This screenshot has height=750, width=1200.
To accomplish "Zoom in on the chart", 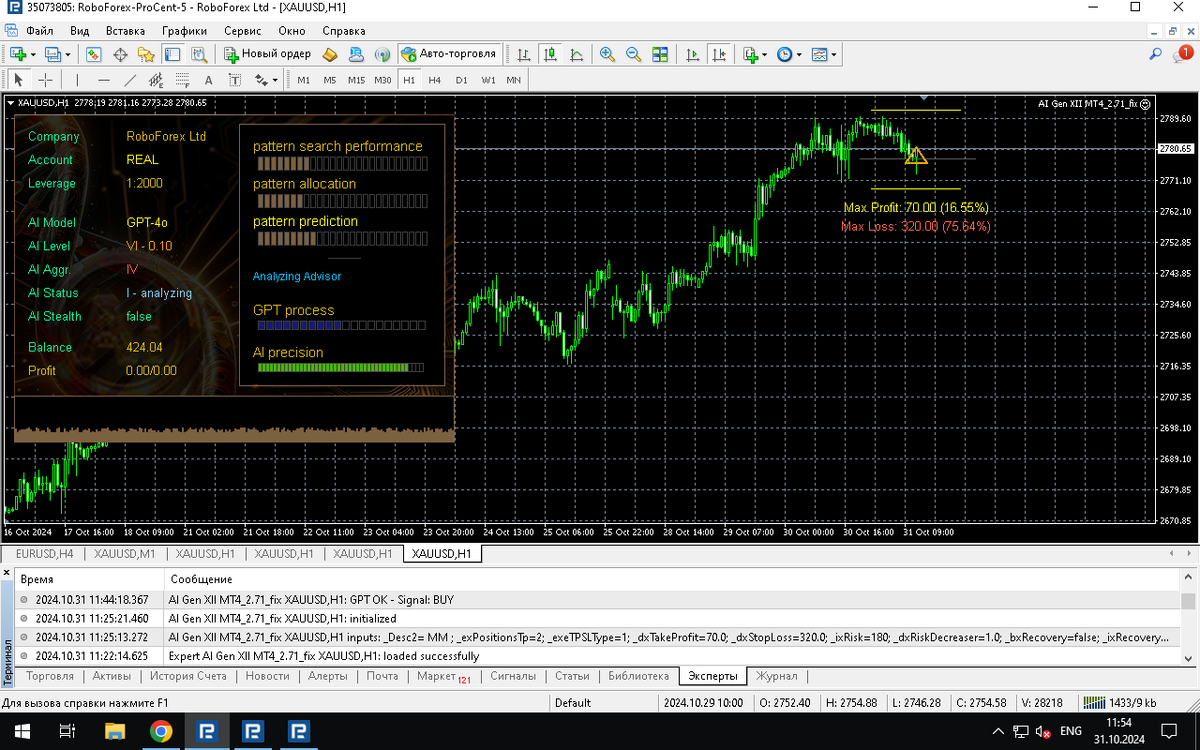I will 607,54.
